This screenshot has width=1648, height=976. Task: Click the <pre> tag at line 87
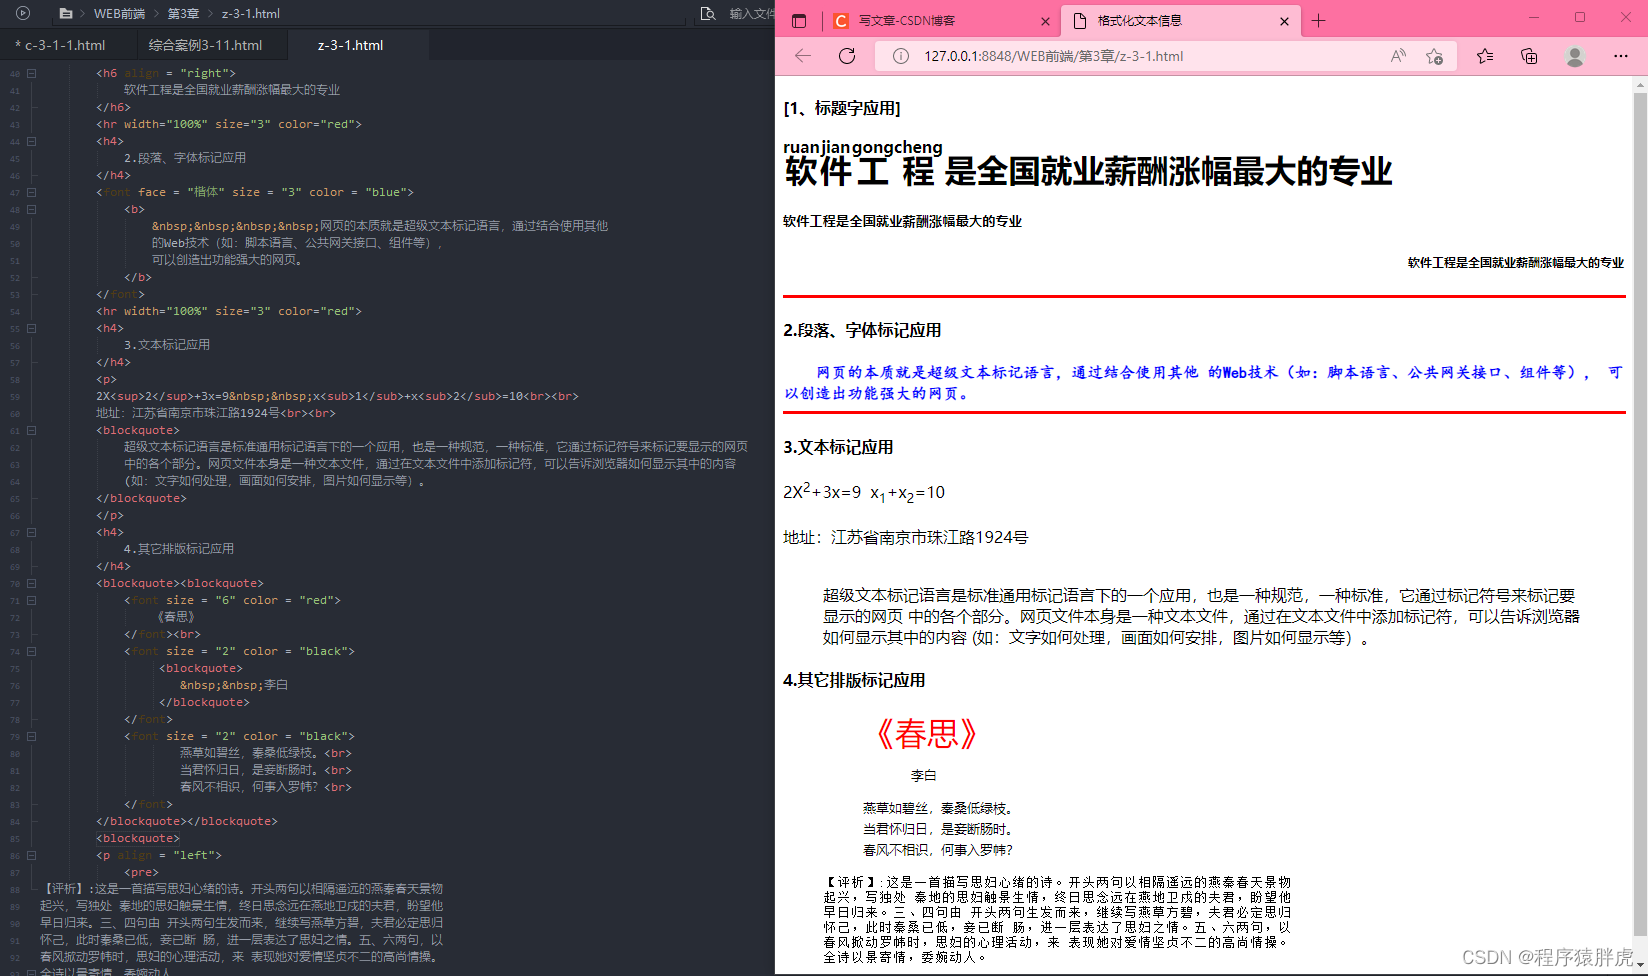[x=141, y=872]
